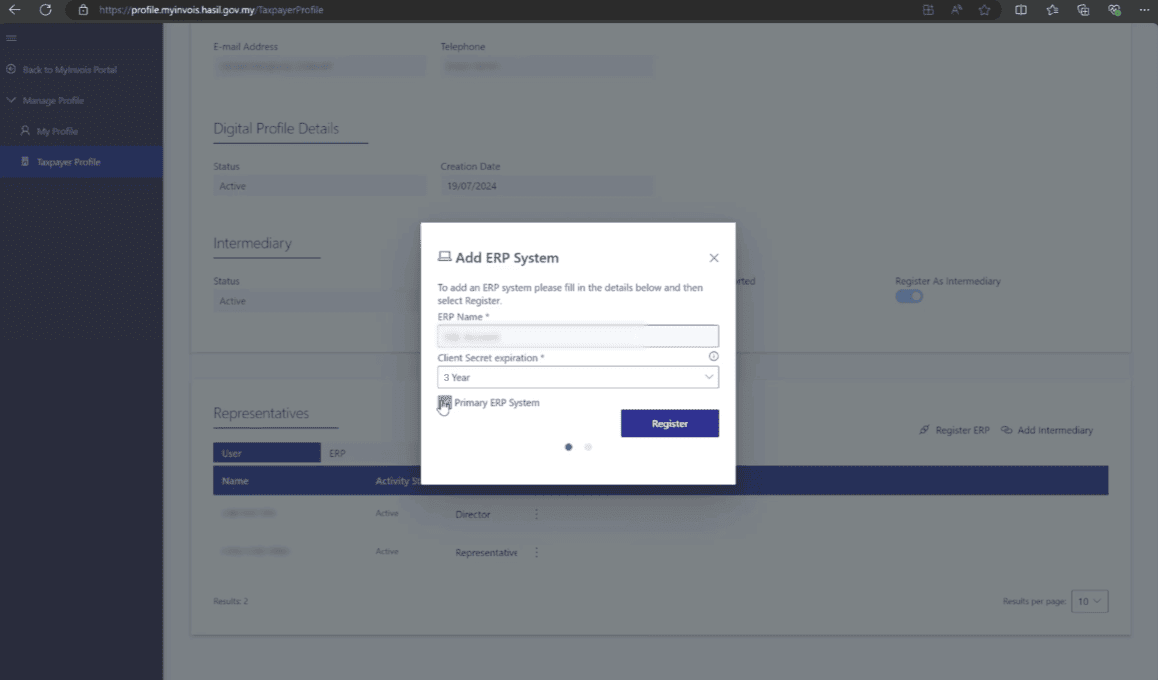Open the favorites list icon in toolbar

[x=1052, y=10]
